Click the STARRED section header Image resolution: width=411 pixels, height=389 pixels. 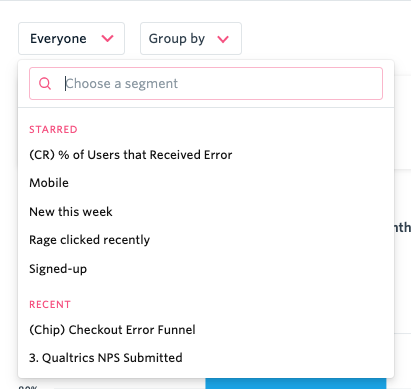[53, 129]
